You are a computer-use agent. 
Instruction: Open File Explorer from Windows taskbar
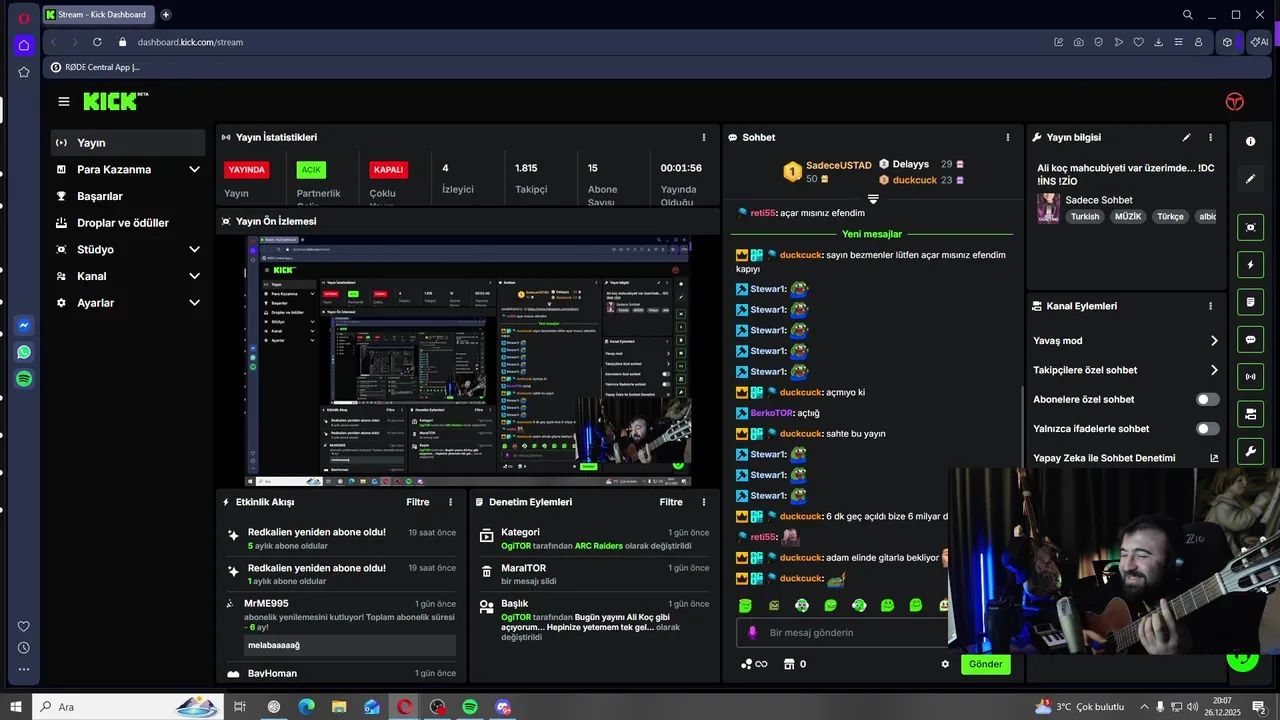[x=339, y=707]
